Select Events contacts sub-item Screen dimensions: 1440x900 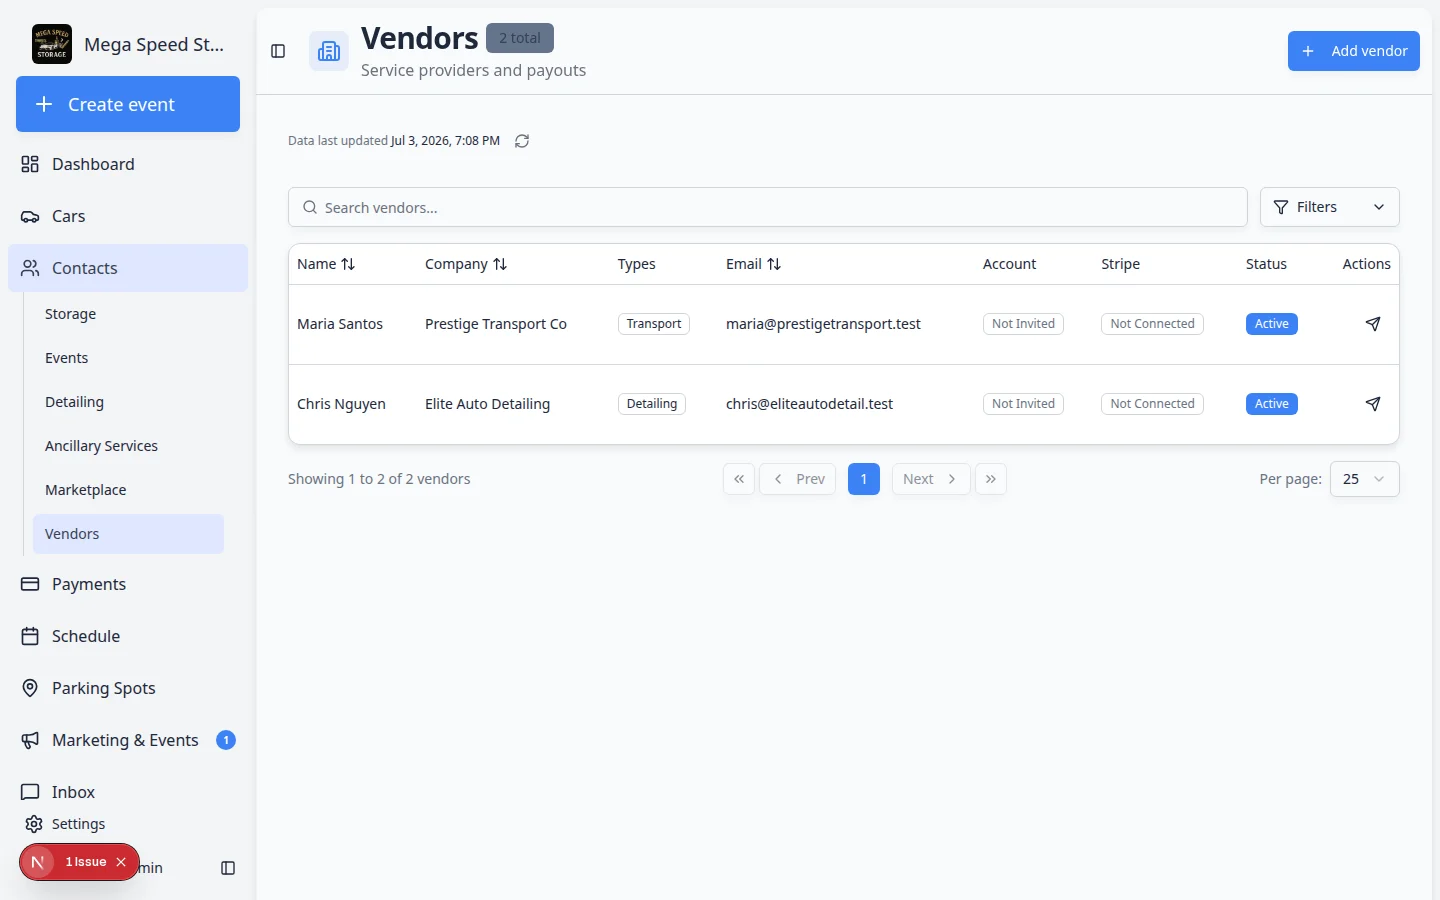pyautogui.click(x=128, y=358)
